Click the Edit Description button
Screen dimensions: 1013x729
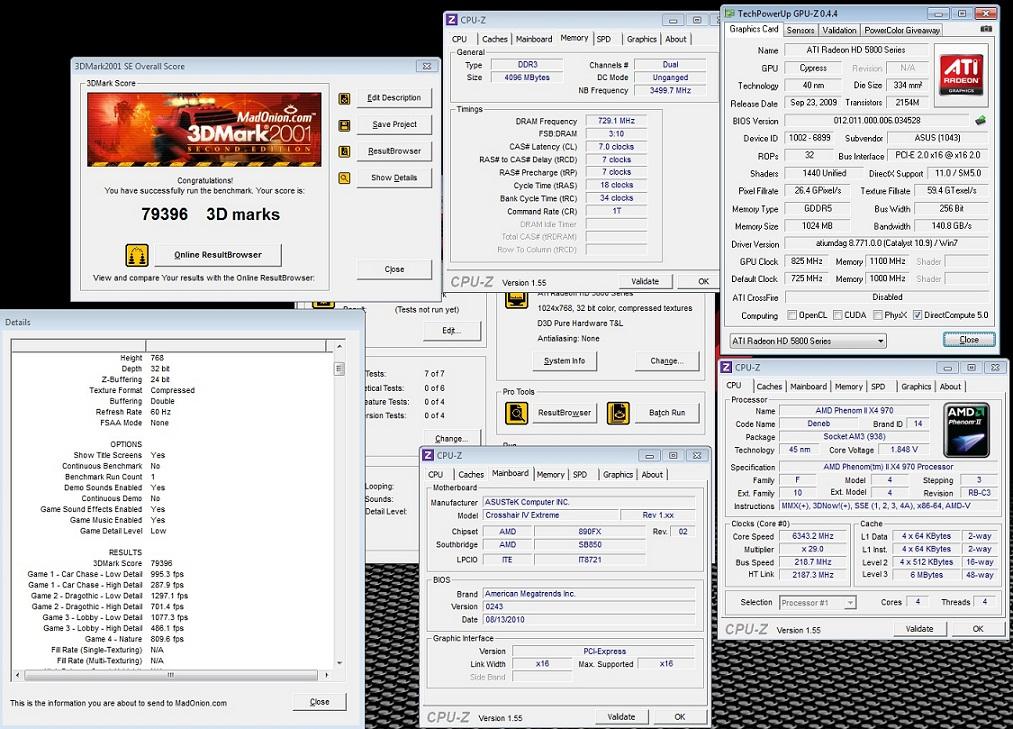tap(394, 98)
